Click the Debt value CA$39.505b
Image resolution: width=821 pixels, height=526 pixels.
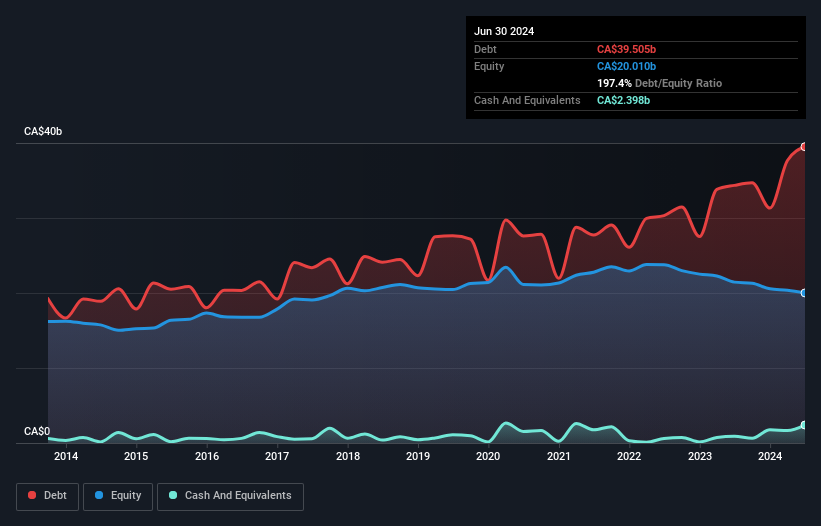[x=626, y=49]
